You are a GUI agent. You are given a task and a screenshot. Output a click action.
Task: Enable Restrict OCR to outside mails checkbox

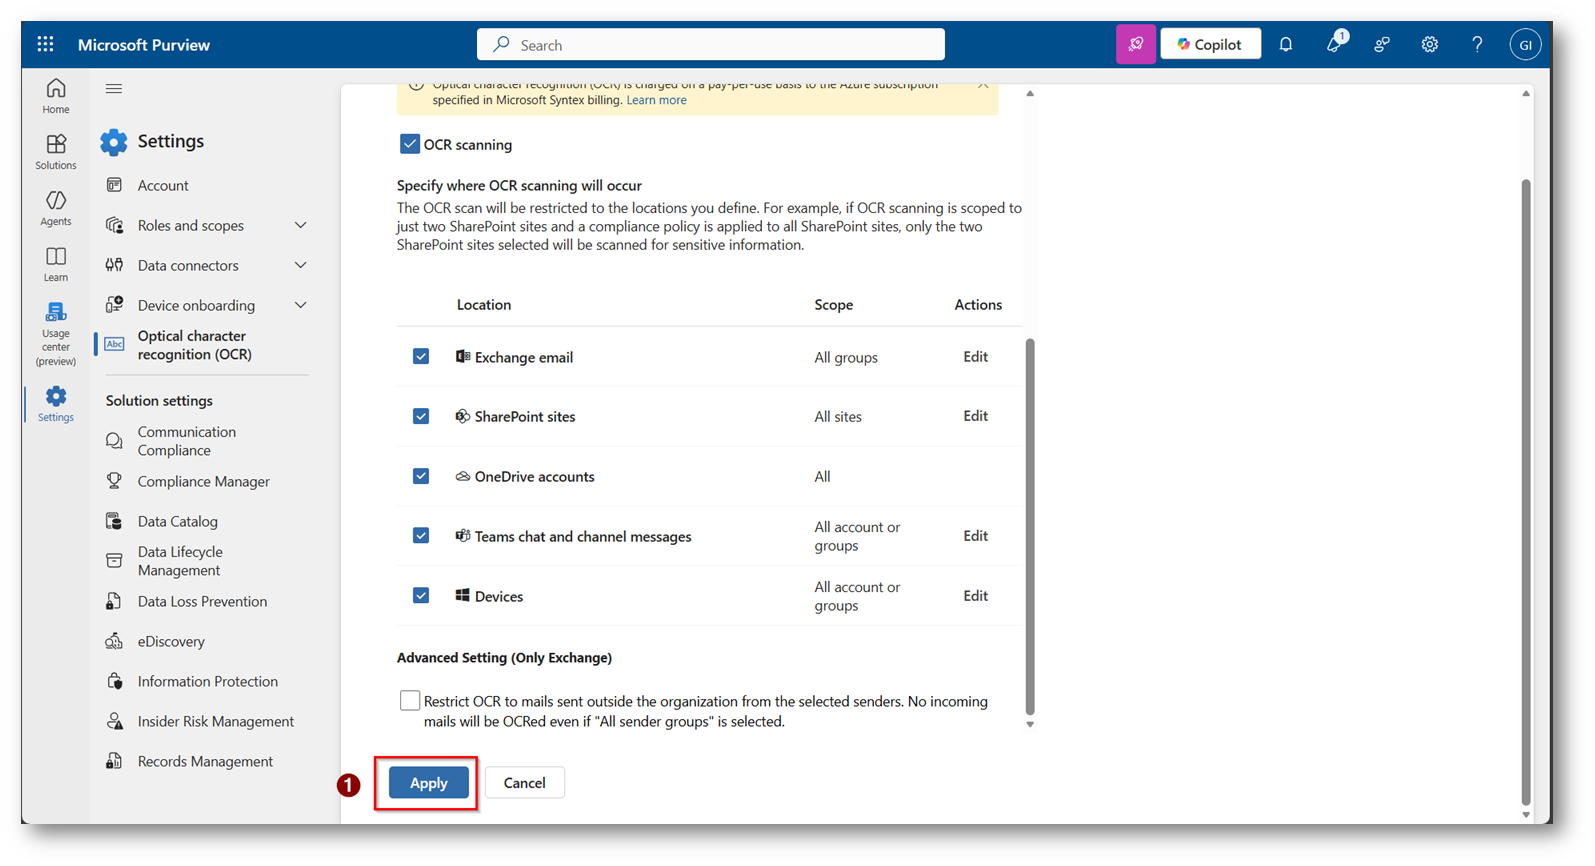pos(409,701)
